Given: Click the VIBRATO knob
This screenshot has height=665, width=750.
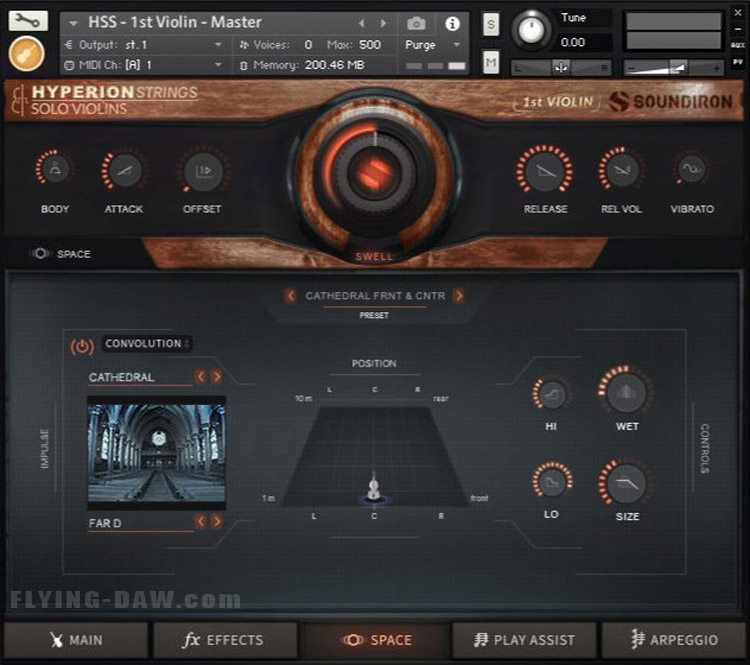Looking at the screenshot, I should 692,168.
